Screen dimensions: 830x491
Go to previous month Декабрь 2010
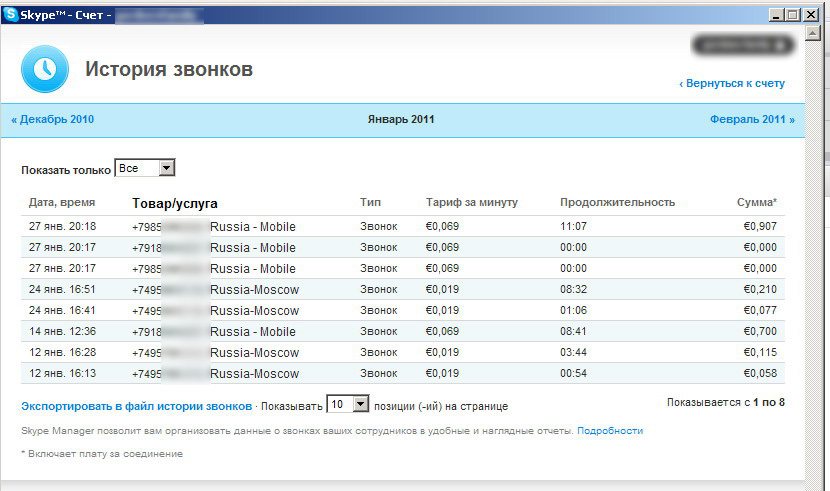52,119
